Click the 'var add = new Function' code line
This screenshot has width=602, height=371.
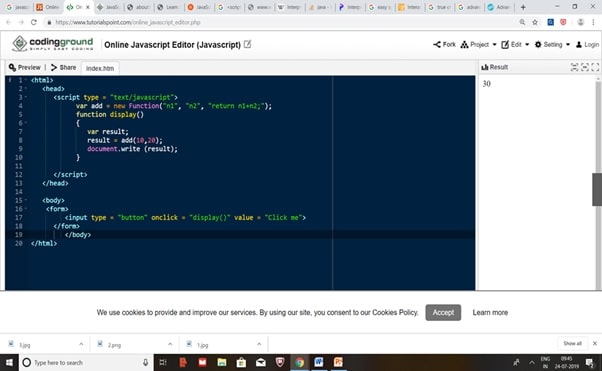[x=174, y=106]
